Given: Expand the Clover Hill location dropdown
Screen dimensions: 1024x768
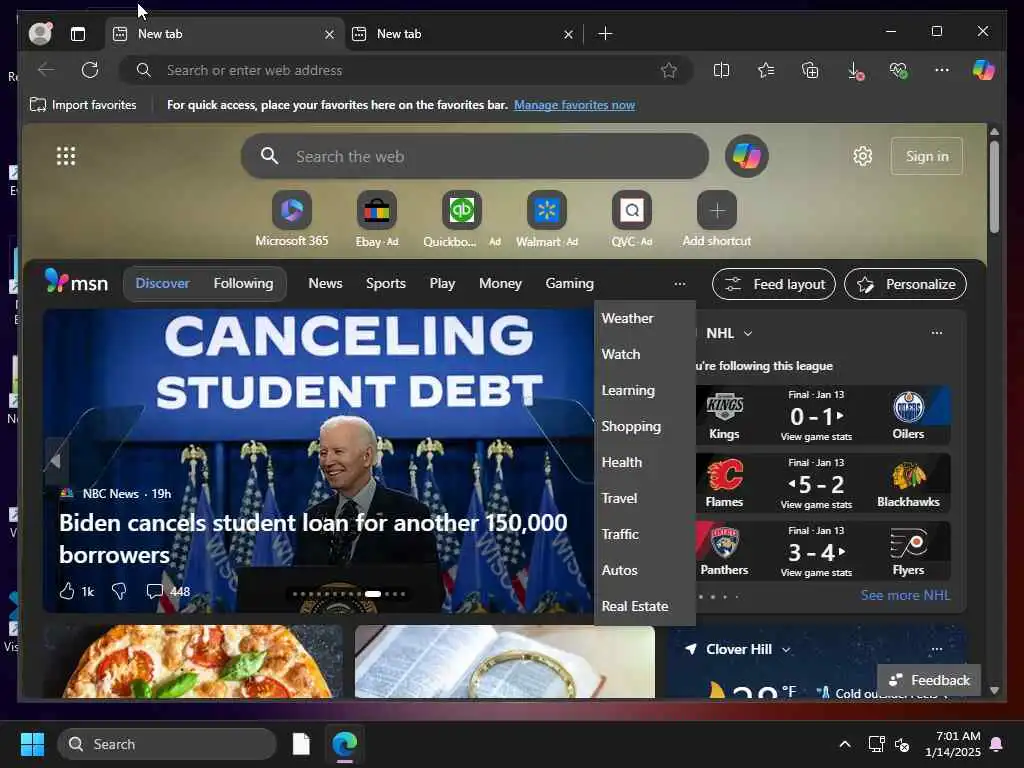Looking at the screenshot, I should coord(786,649).
